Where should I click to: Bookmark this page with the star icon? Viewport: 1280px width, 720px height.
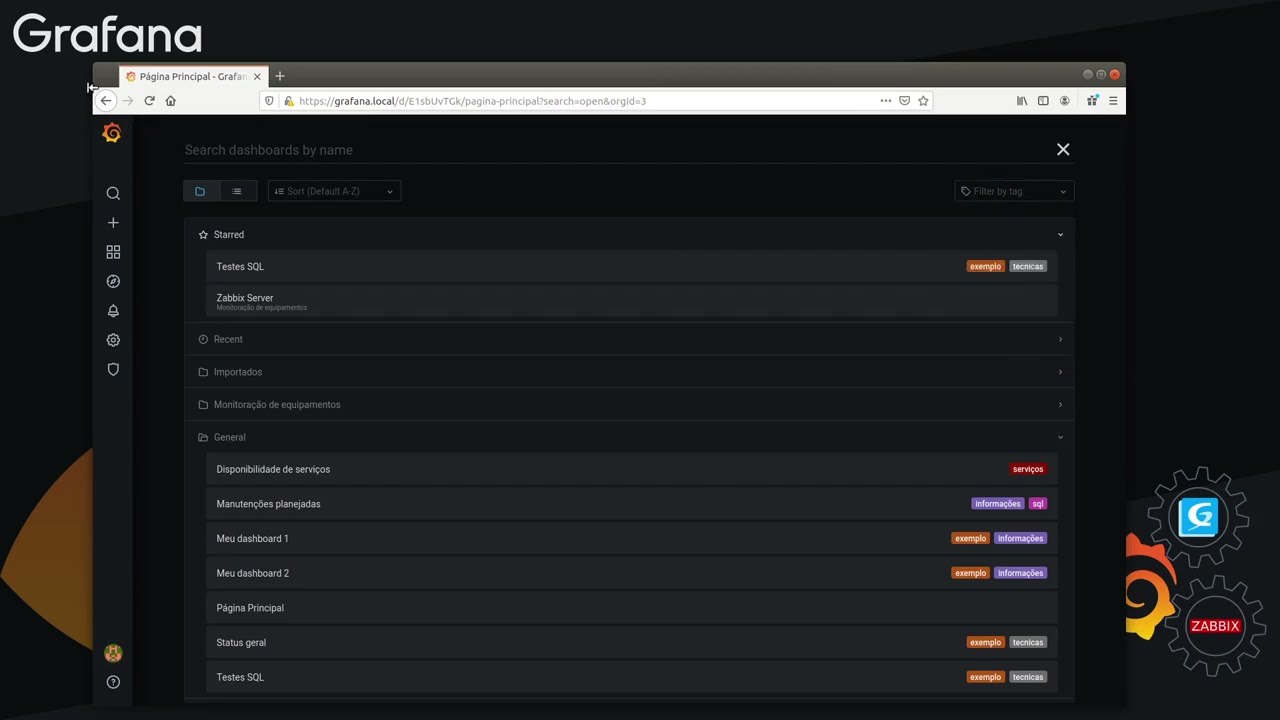coord(923,101)
